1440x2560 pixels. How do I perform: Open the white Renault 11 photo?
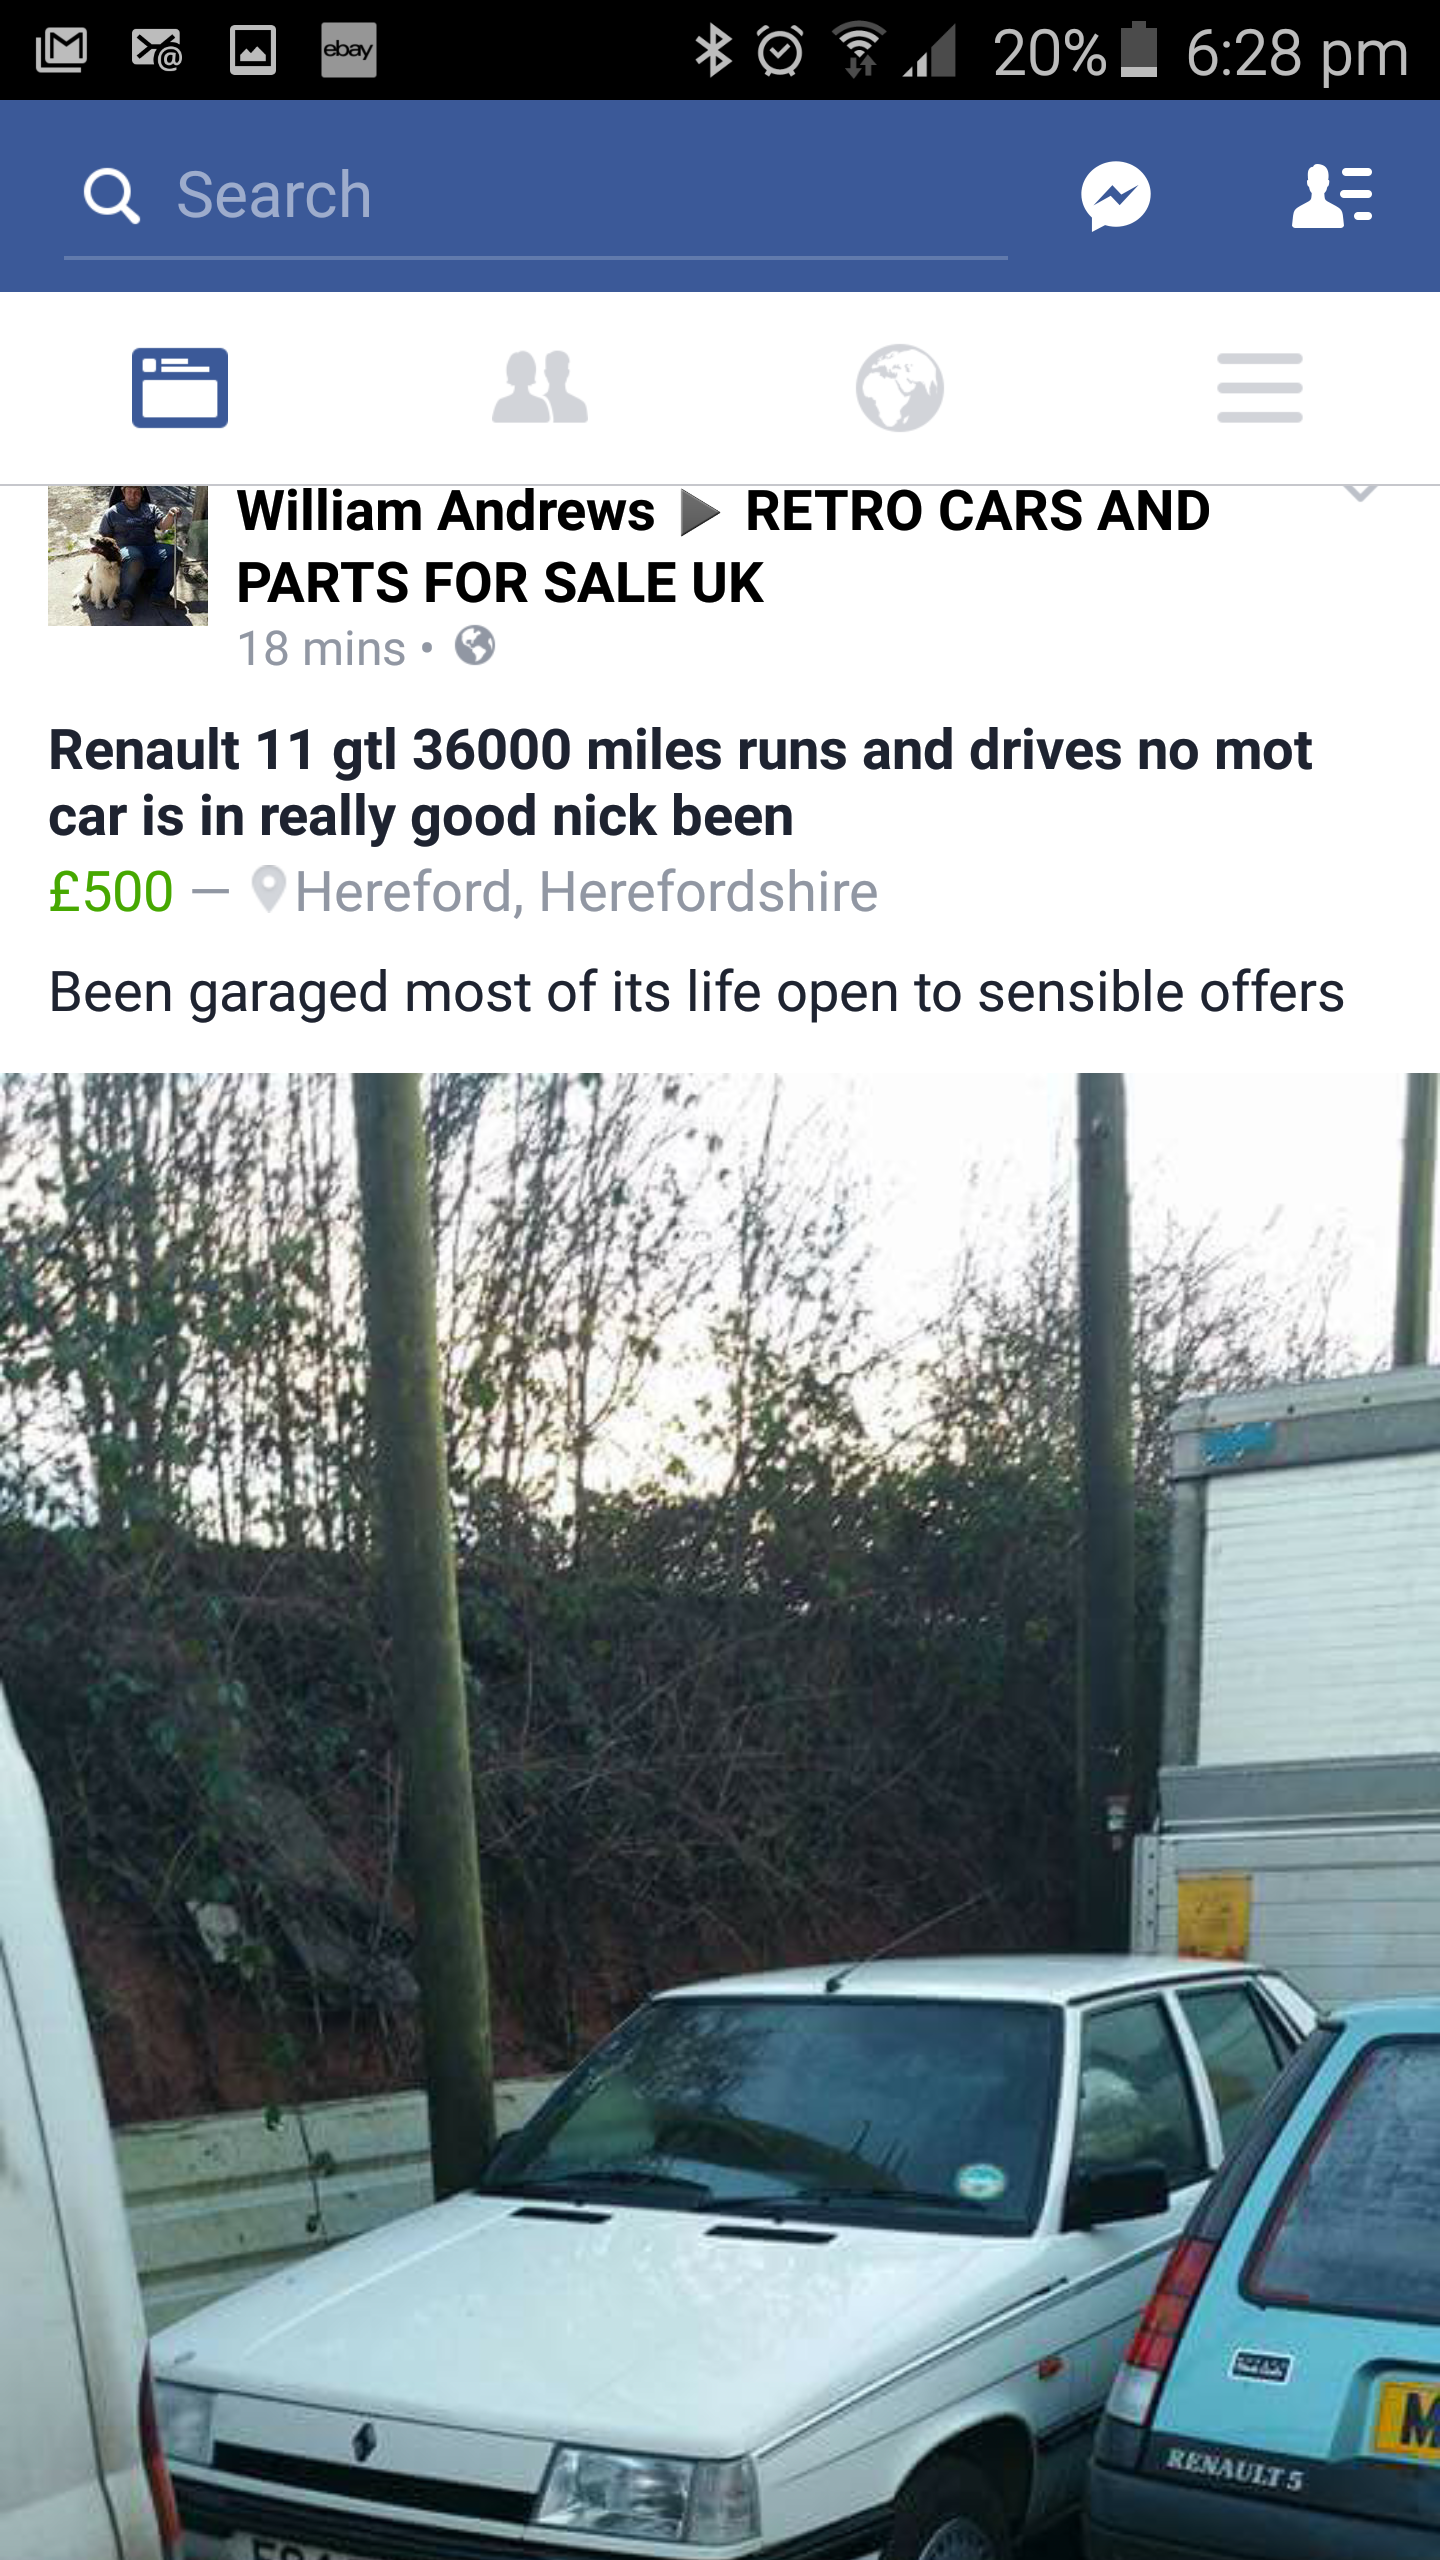pyautogui.click(x=720, y=1816)
